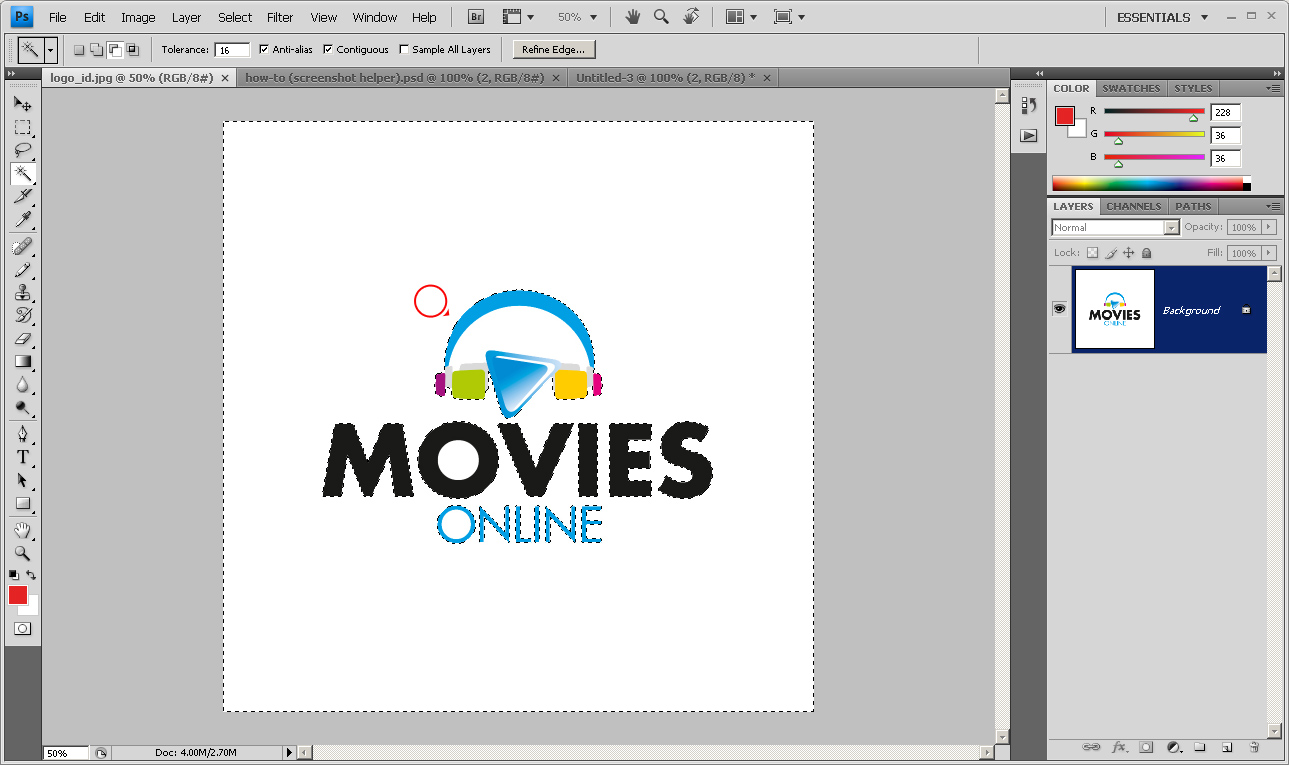Open Adobe Bridge from the application bar
This screenshot has height=765, width=1289.
coord(475,16)
